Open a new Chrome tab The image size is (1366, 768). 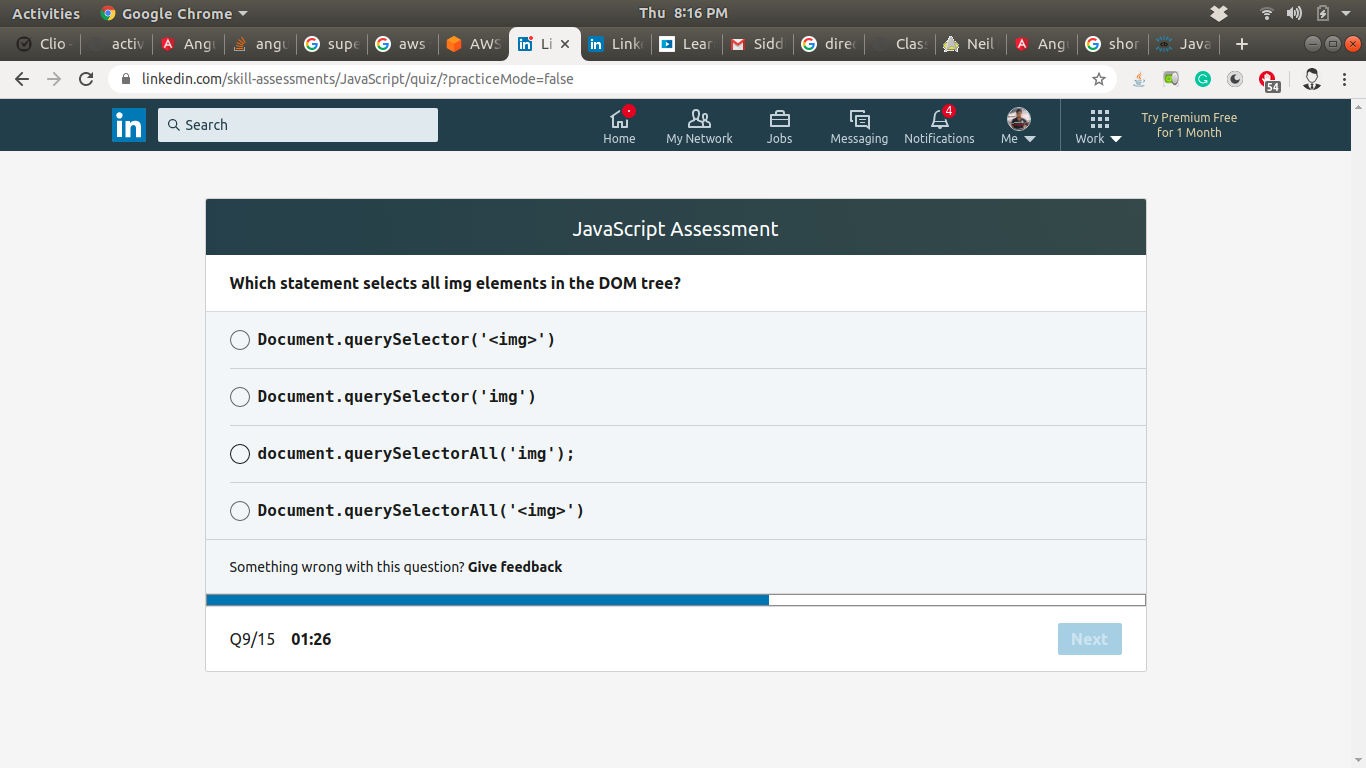point(1242,44)
